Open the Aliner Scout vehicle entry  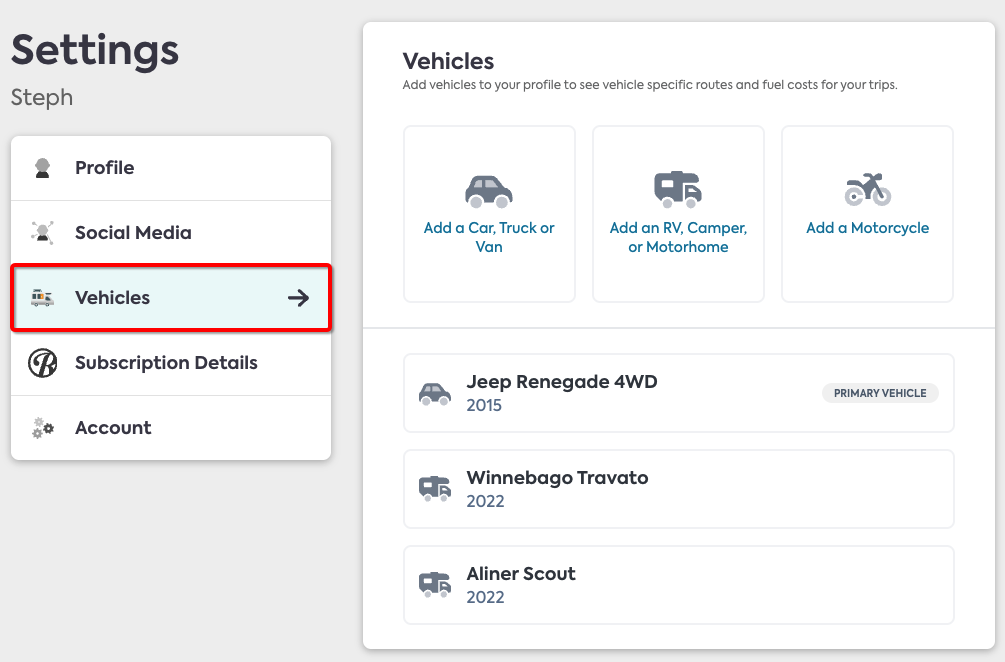[679, 585]
